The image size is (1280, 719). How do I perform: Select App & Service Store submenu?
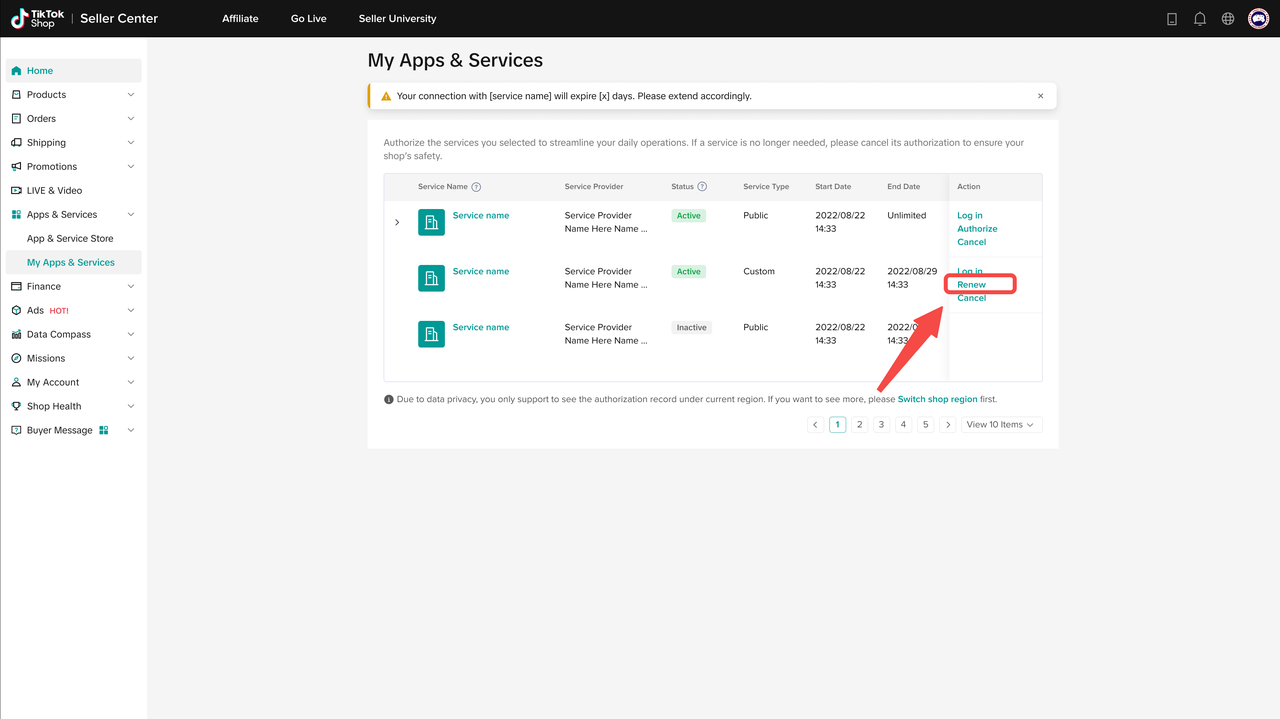(x=70, y=239)
